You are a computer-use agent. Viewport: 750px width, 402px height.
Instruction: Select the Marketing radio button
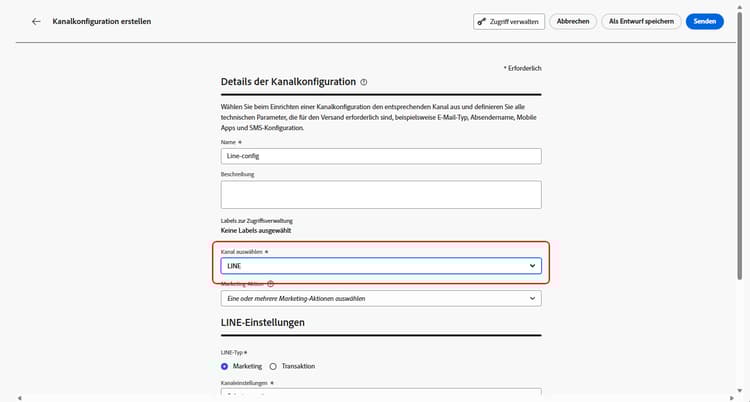[224, 366]
